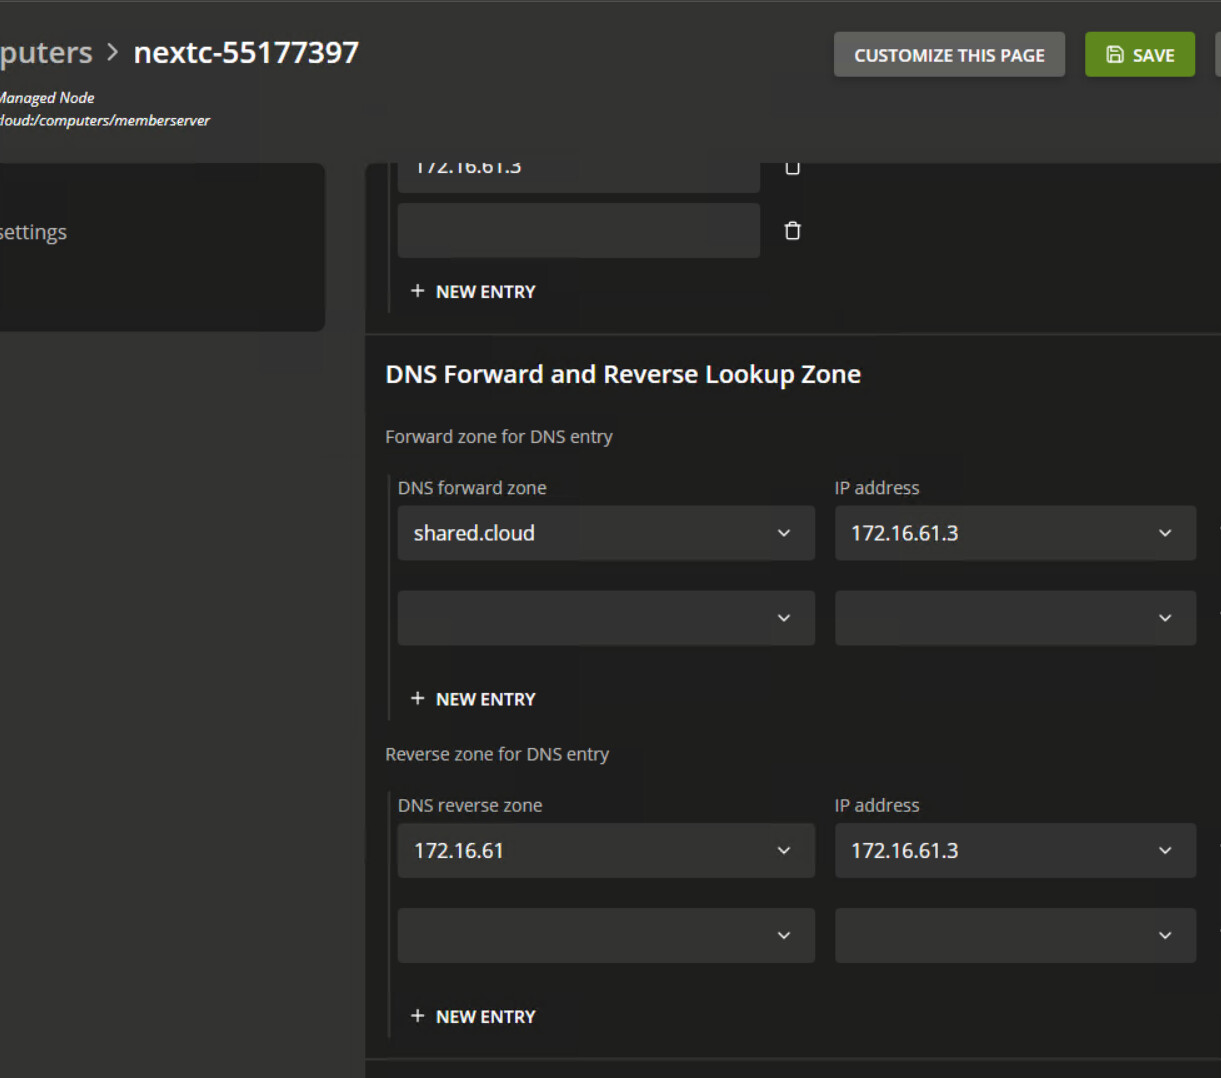
Task: Open the shared.cloud DNS forward zone dropdown
Action: (x=605, y=533)
